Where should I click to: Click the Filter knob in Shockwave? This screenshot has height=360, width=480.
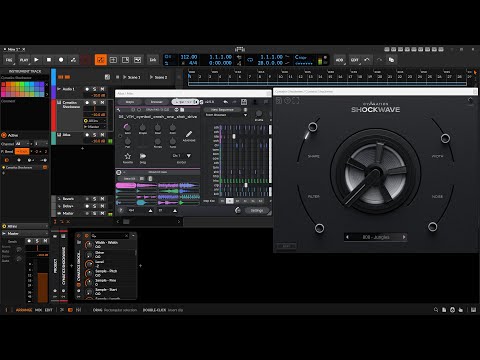point(319,228)
